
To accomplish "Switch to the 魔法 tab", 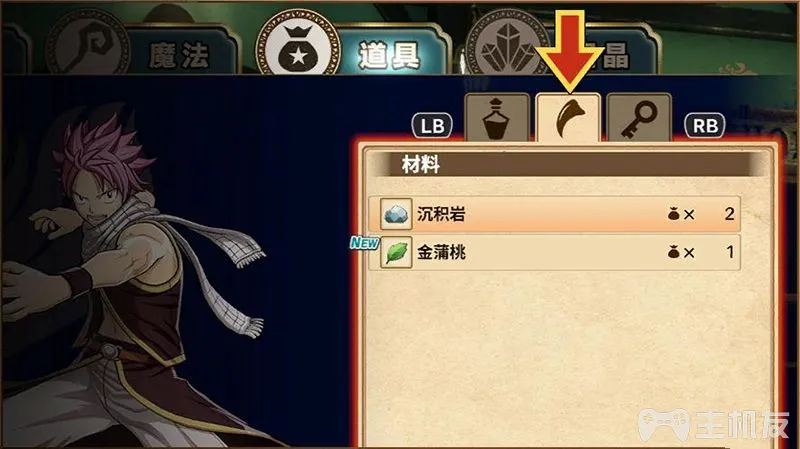I will pos(179,55).
